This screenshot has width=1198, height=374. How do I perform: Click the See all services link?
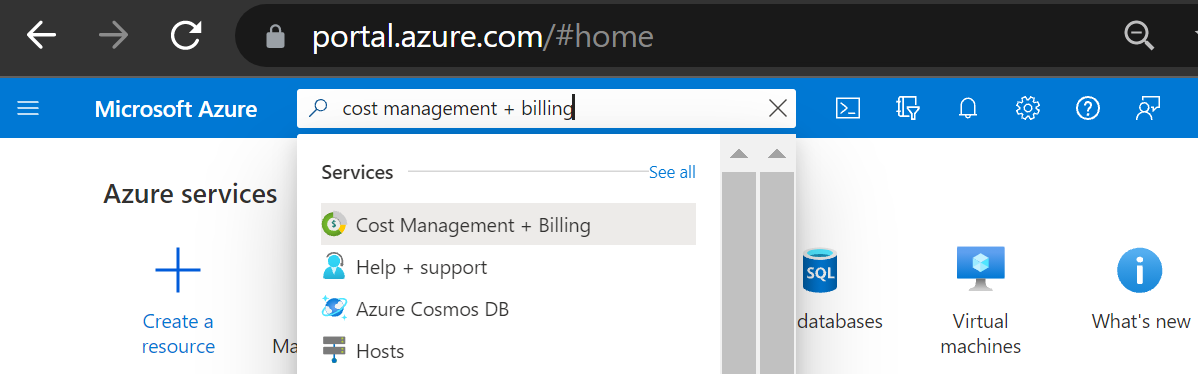click(672, 172)
